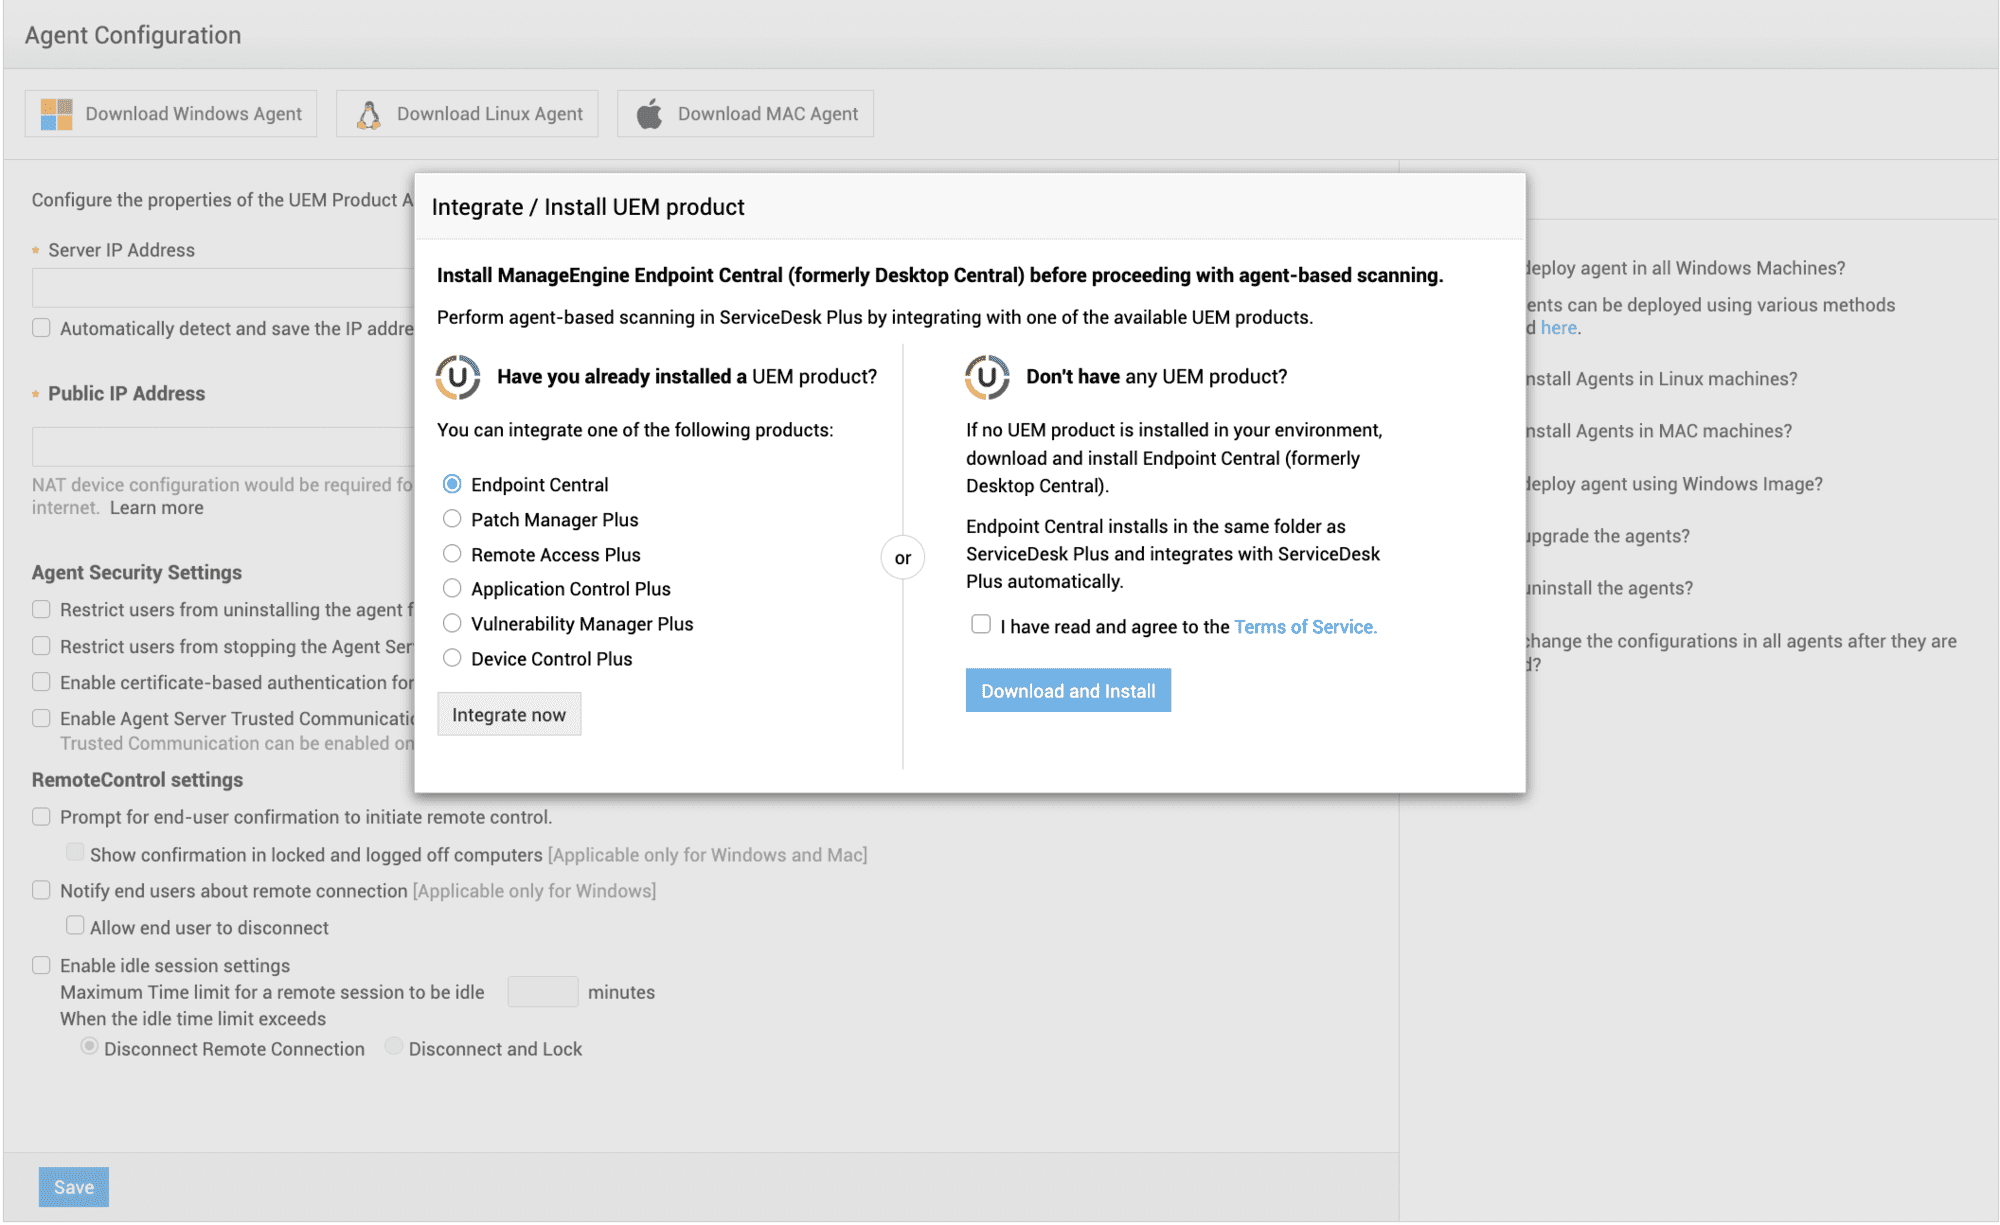
Task: Select Application Control Plus radio option
Action: 452,588
